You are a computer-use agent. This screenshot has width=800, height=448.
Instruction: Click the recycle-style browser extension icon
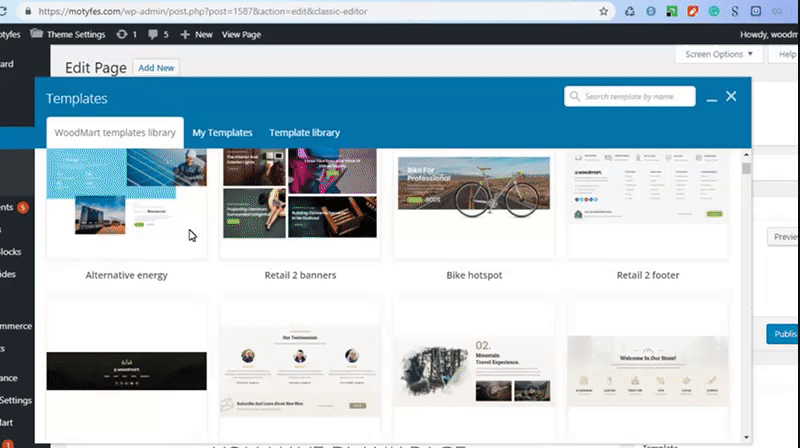[x=630, y=11]
